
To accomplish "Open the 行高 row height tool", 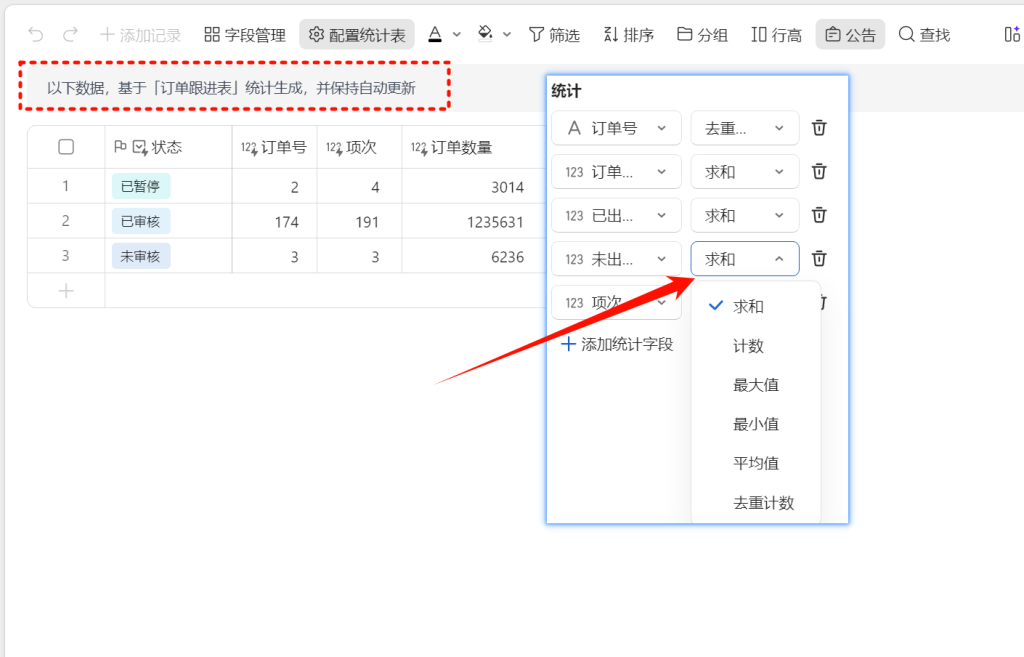I will (x=776, y=35).
